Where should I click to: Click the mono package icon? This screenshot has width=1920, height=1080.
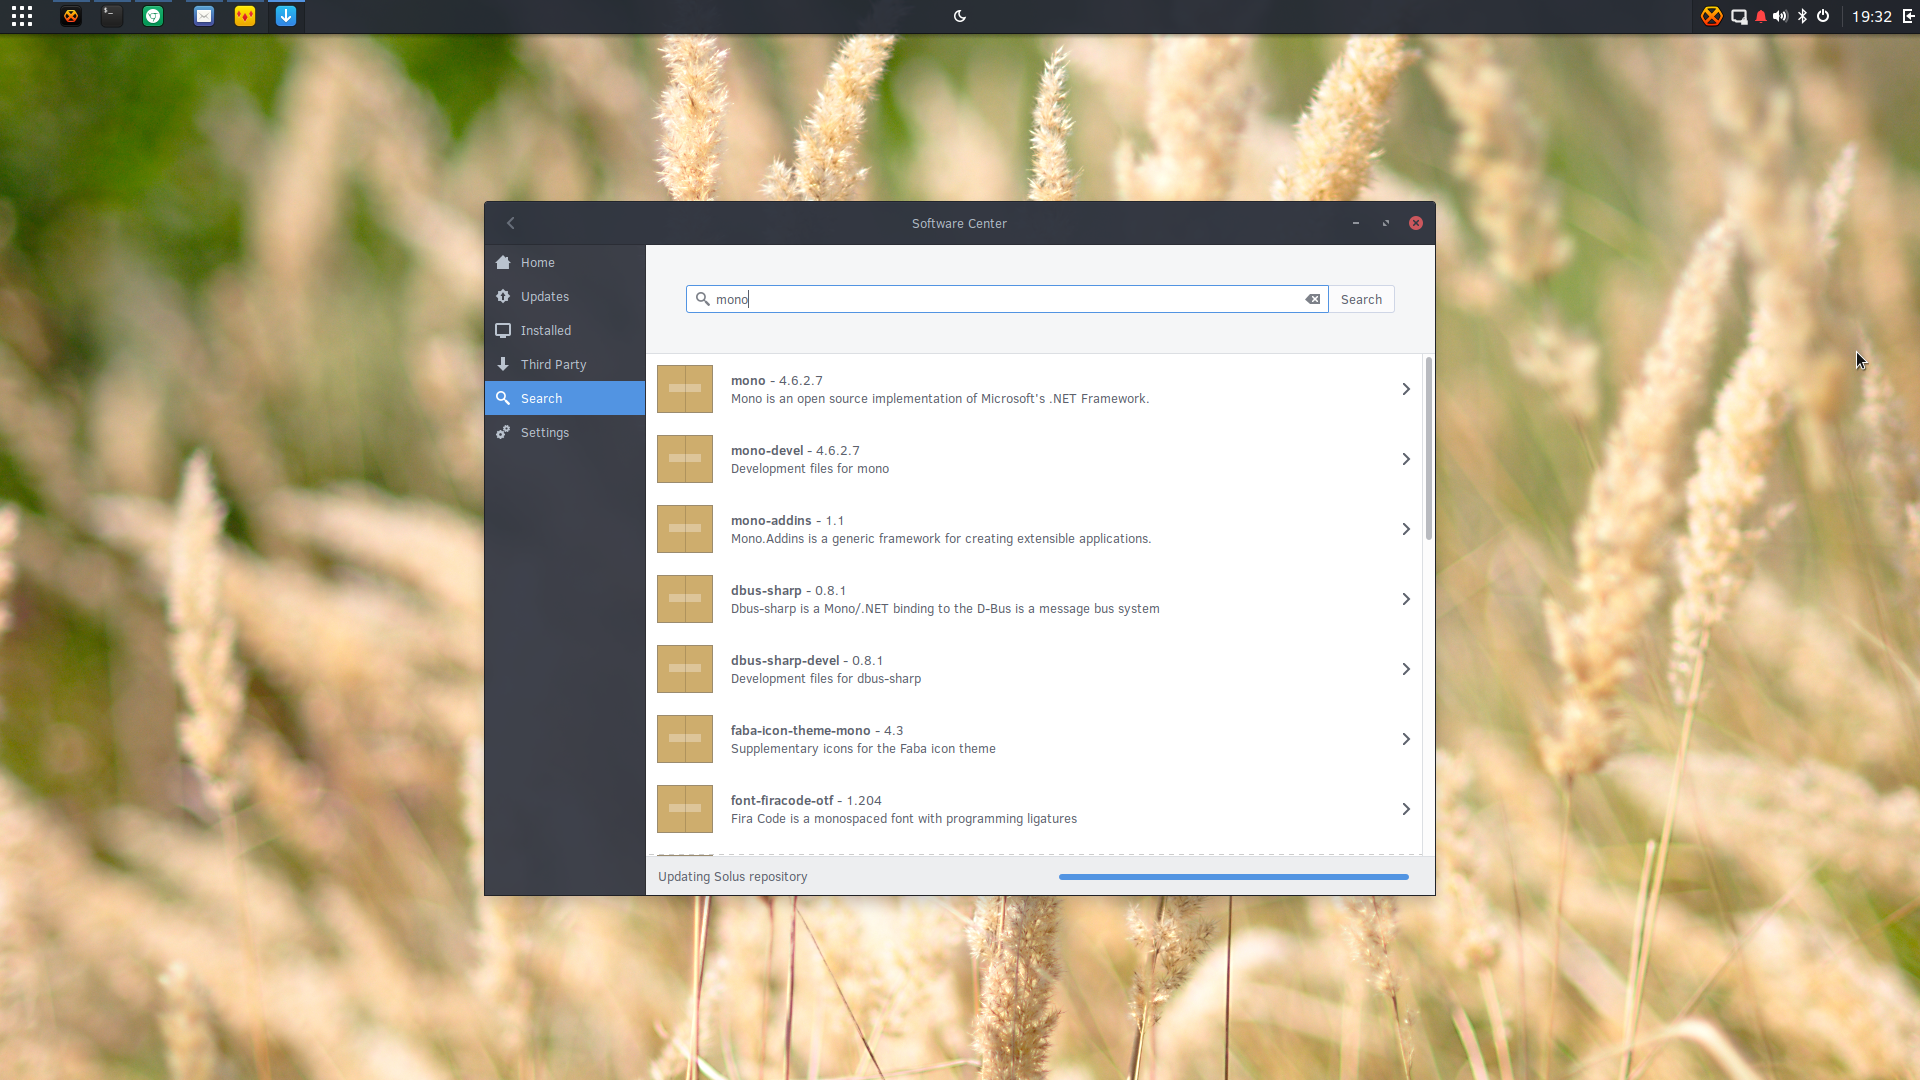pyautogui.click(x=685, y=389)
